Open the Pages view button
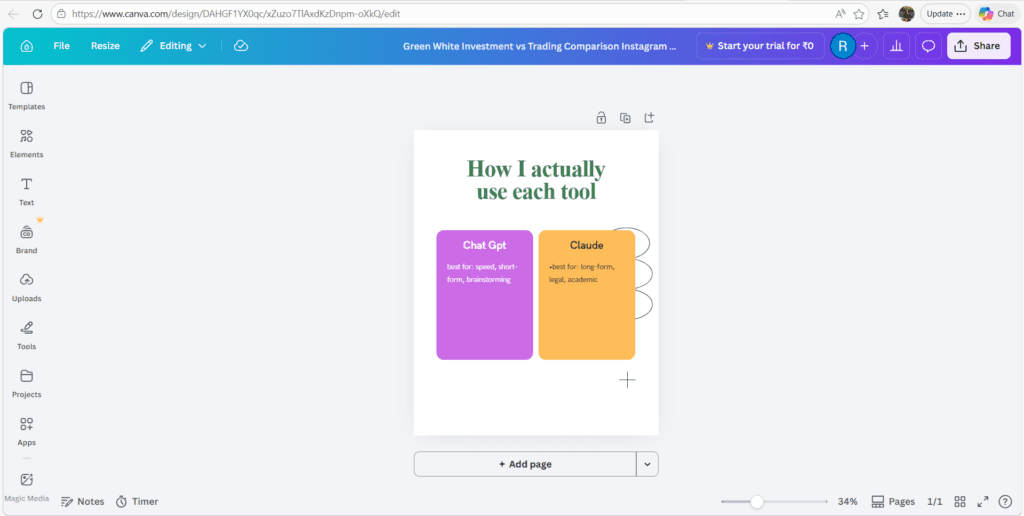This screenshot has height=516, width=1024. point(893,502)
